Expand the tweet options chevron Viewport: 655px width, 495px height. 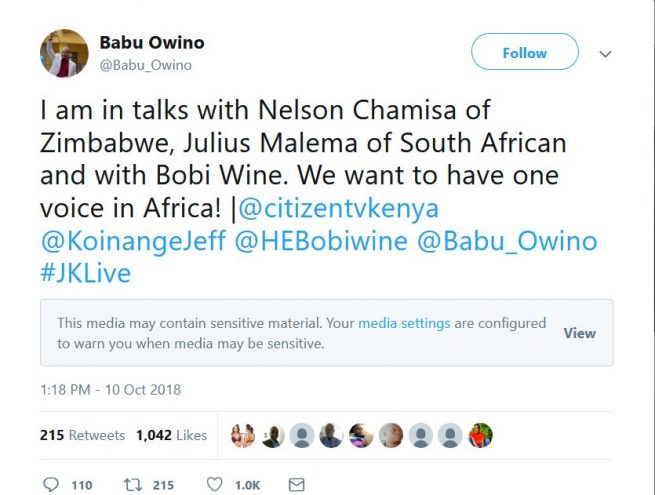605,53
